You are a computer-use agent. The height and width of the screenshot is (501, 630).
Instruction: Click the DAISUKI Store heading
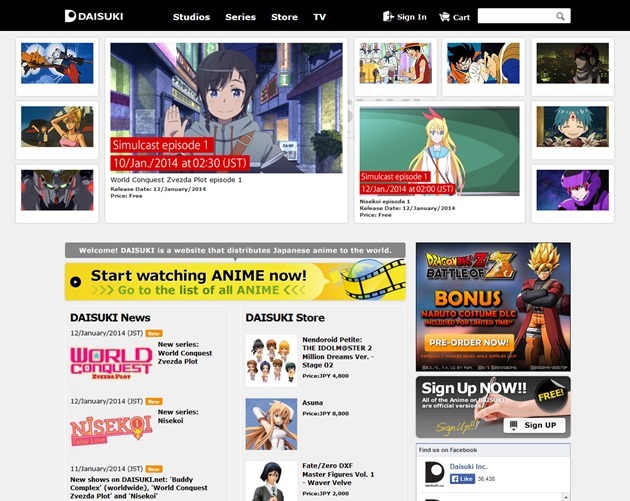click(x=285, y=318)
